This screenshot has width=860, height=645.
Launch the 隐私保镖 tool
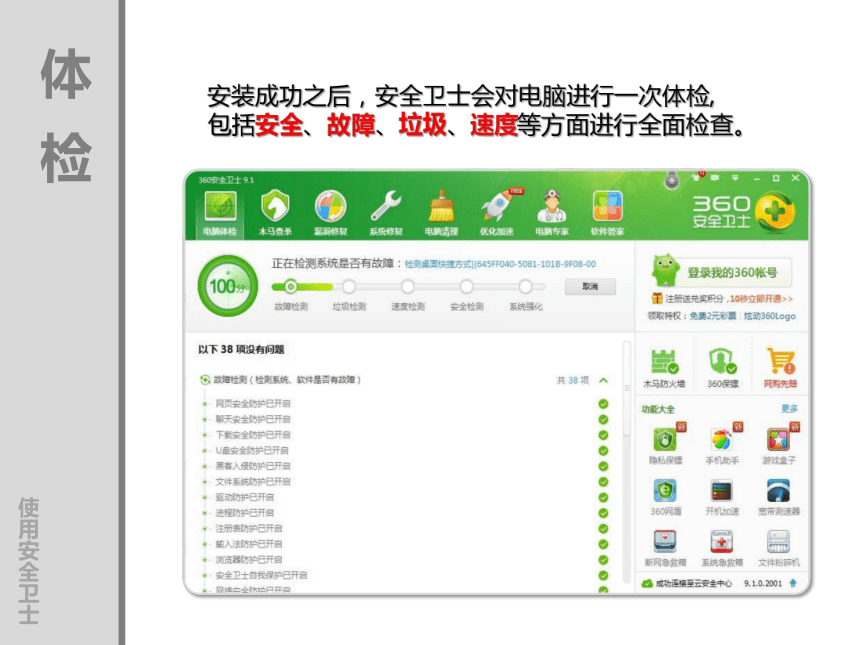pos(666,445)
